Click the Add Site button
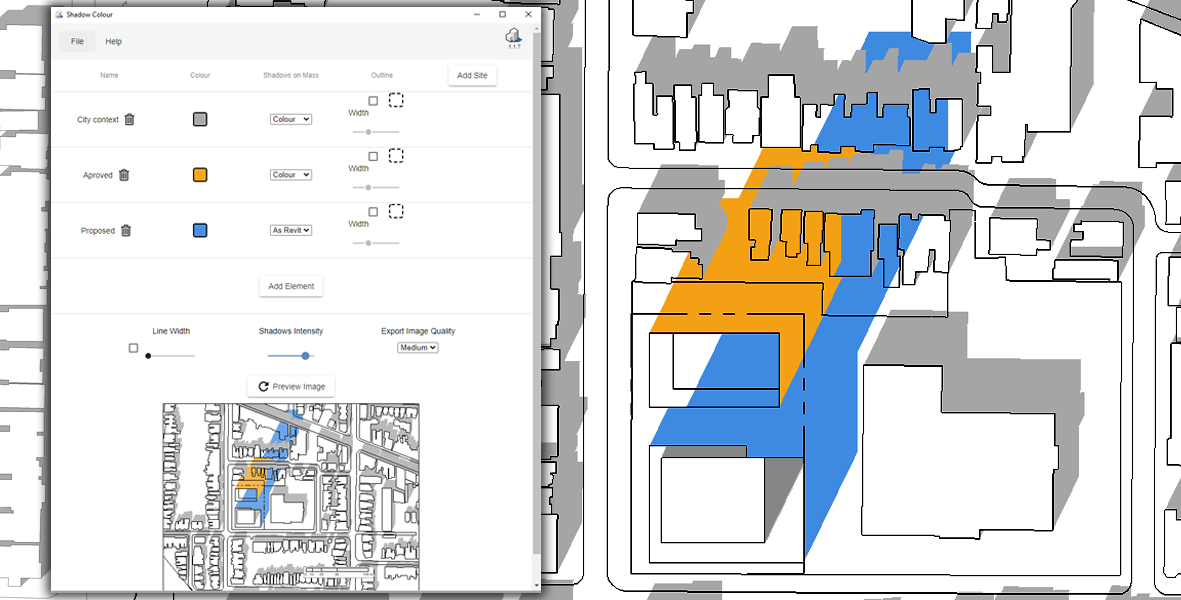 pyautogui.click(x=472, y=76)
